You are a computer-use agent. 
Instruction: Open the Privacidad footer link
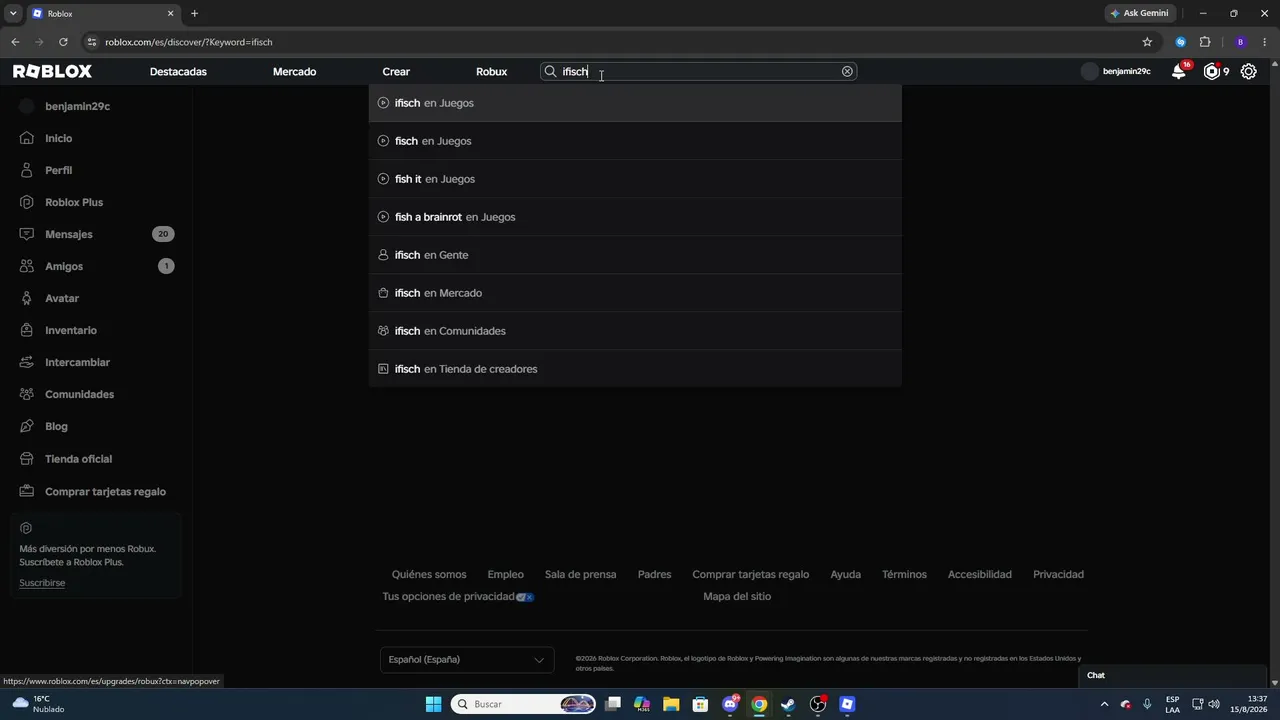point(1058,575)
